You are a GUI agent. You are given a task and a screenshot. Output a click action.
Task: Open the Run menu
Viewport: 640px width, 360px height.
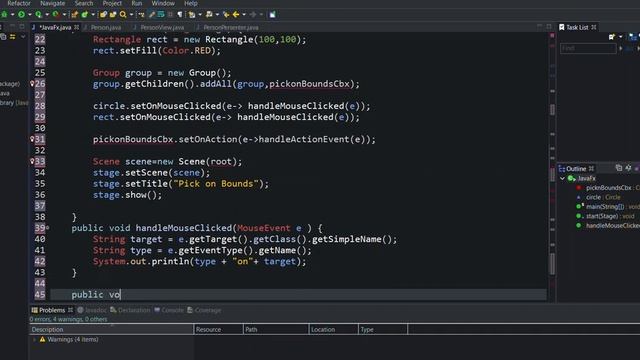pyautogui.click(x=137, y=3)
